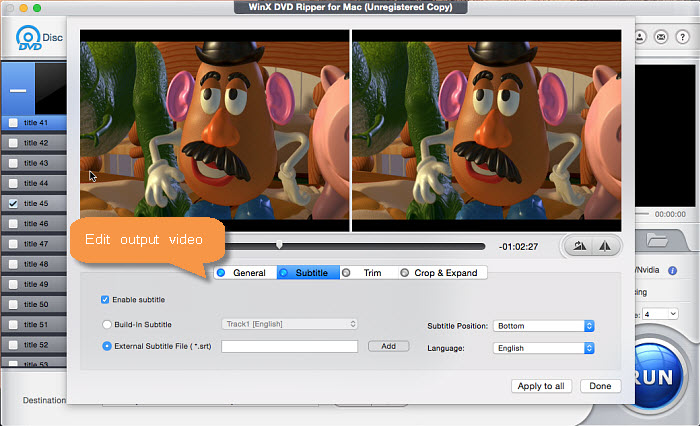This screenshot has width=700, height=426.
Task: Click the original video preview pane
Action: (x=215, y=130)
